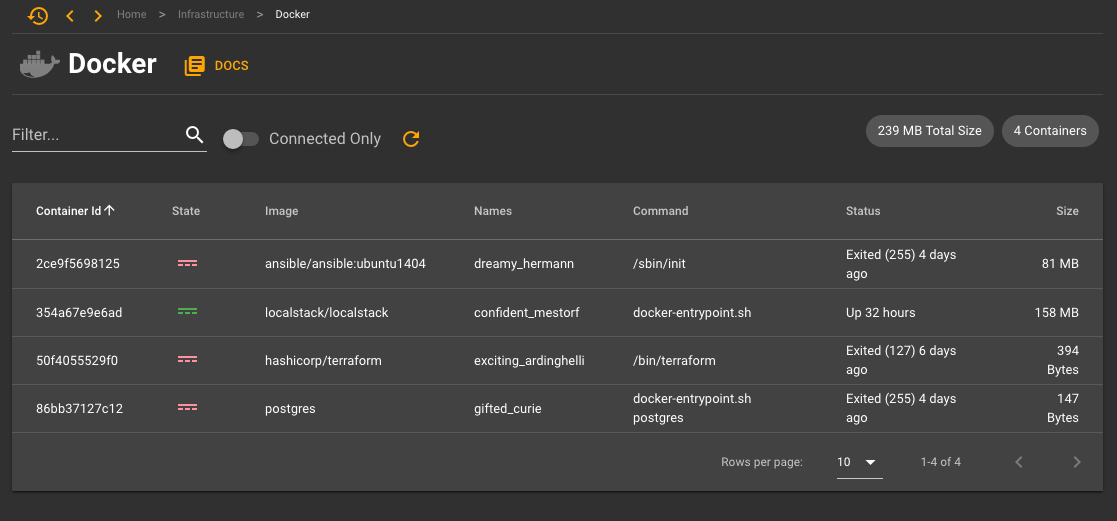Click image hashicorp/terraform
The height and width of the screenshot is (521, 1117).
click(x=323, y=361)
